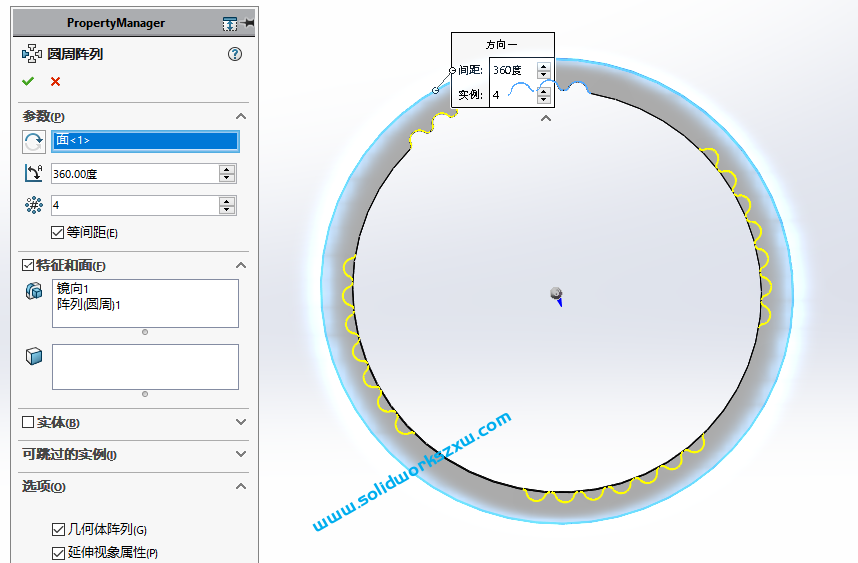Click the PropertyManager split panel icon
This screenshot has height=563, width=858.
[230, 24]
